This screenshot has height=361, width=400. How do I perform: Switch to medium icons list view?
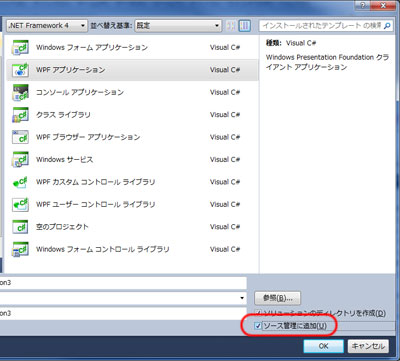(x=245, y=26)
